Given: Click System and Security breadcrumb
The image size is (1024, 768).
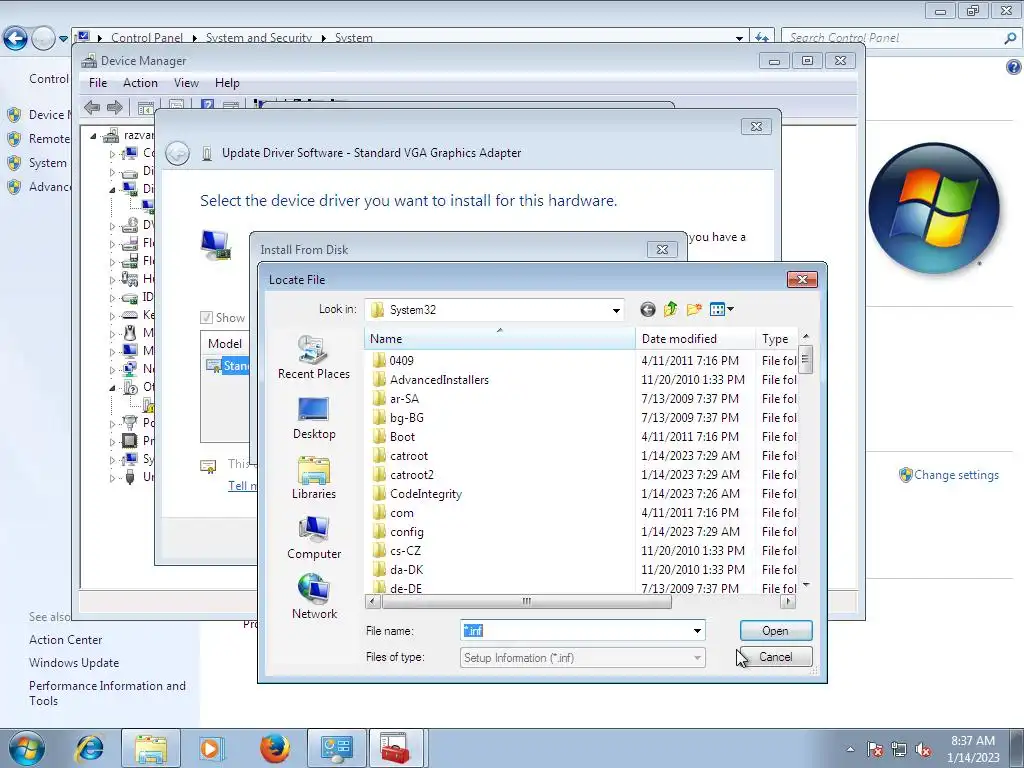Looking at the screenshot, I should (259, 38).
